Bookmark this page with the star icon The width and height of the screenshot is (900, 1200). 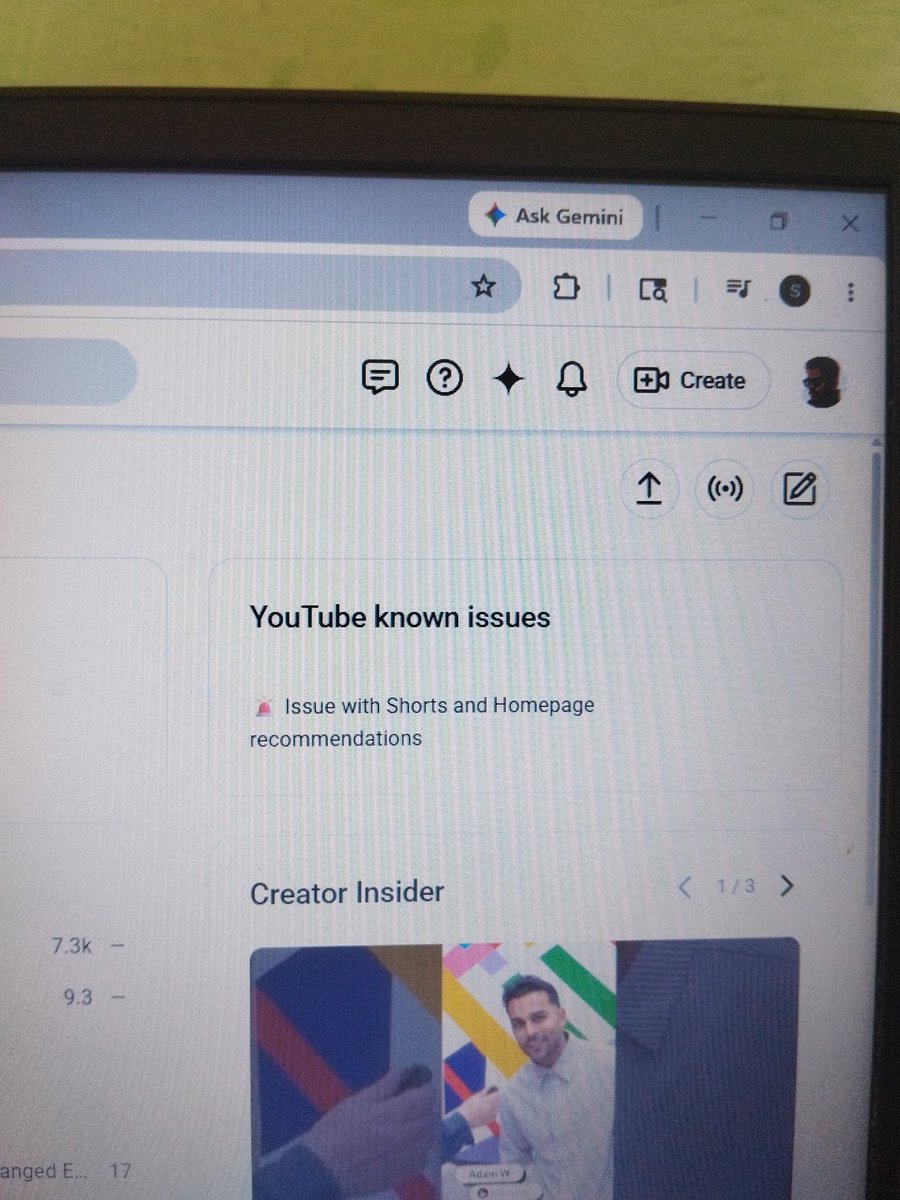[484, 288]
